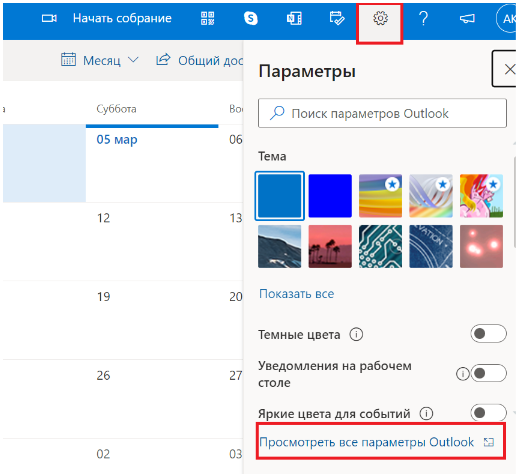Select the default blue theme swatch

[x=280, y=196]
